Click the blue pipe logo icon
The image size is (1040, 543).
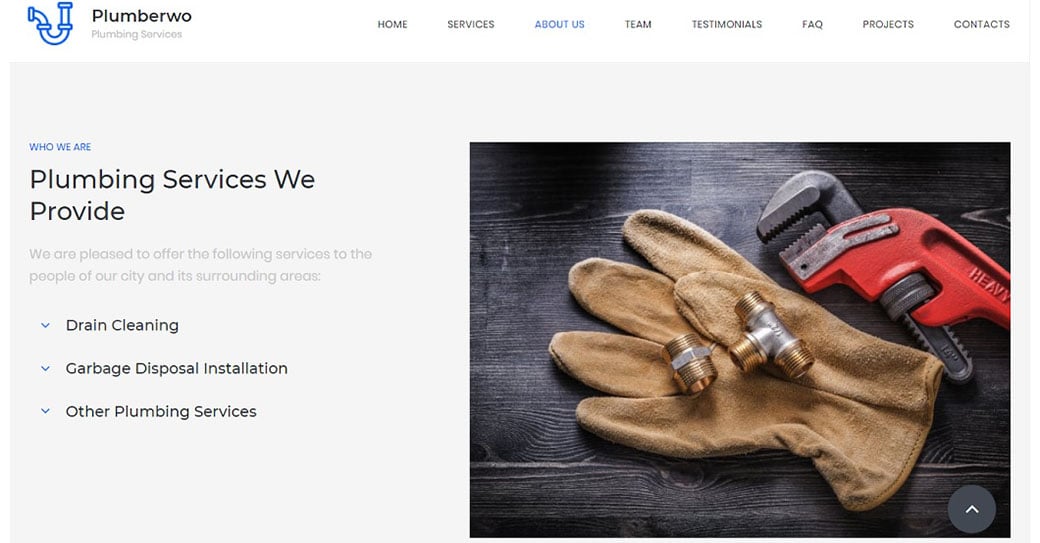point(50,24)
